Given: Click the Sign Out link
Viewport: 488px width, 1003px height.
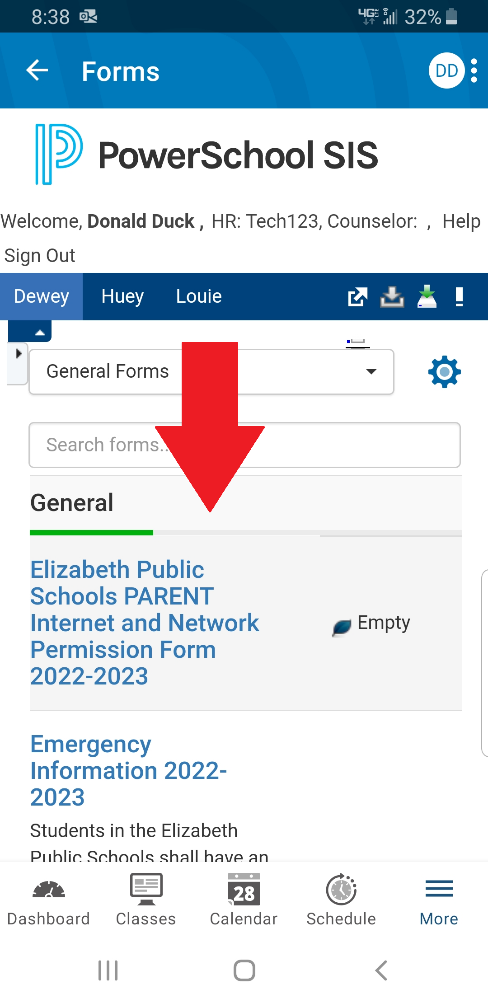Looking at the screenshot, I should pyautogui.click(x=40, y=256).
